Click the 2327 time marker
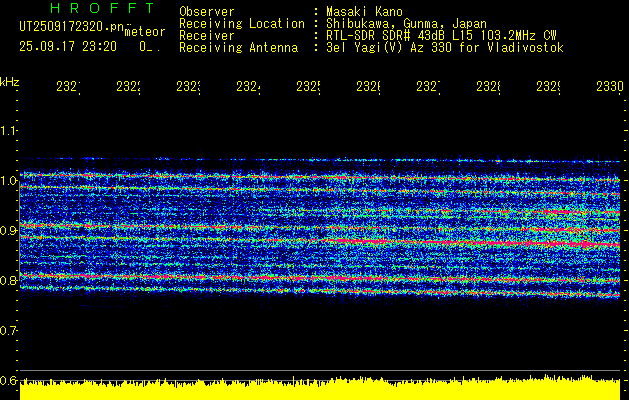 click(x=428, y=87)
